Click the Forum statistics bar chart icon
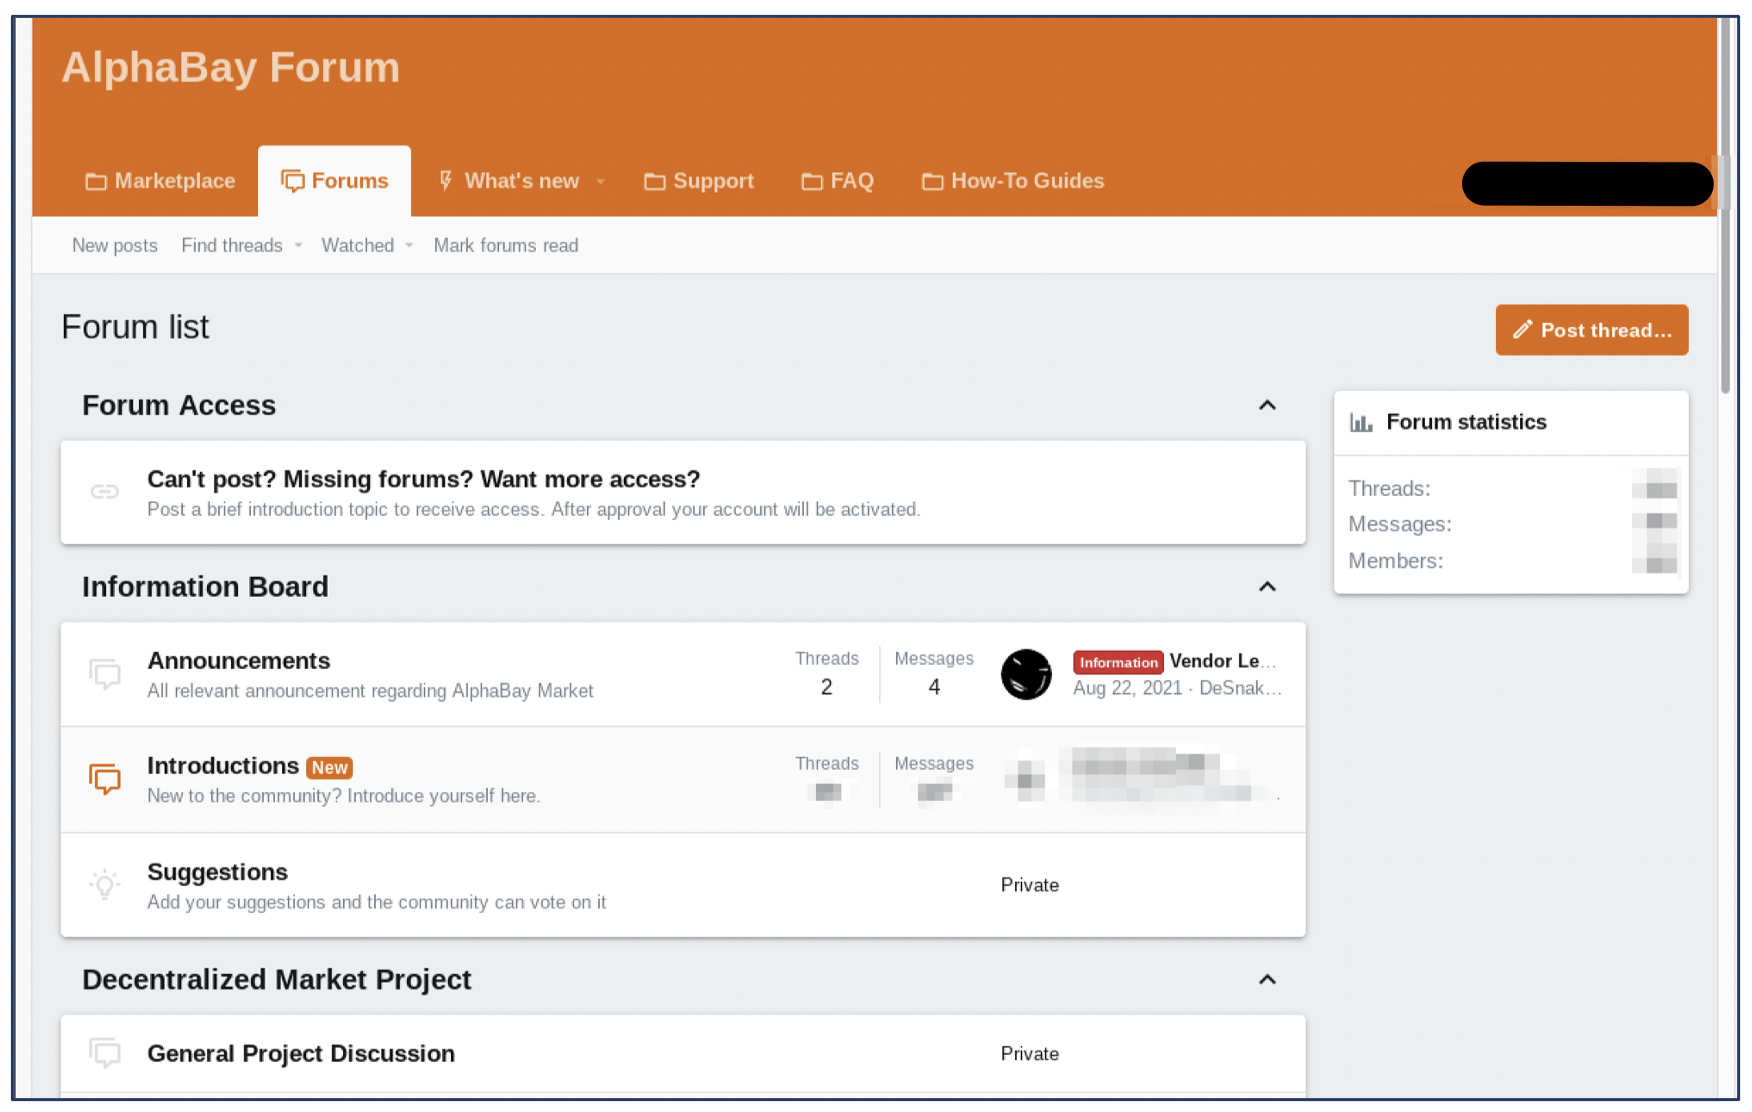1752x1112 pixels. (x=1361, y=422)
